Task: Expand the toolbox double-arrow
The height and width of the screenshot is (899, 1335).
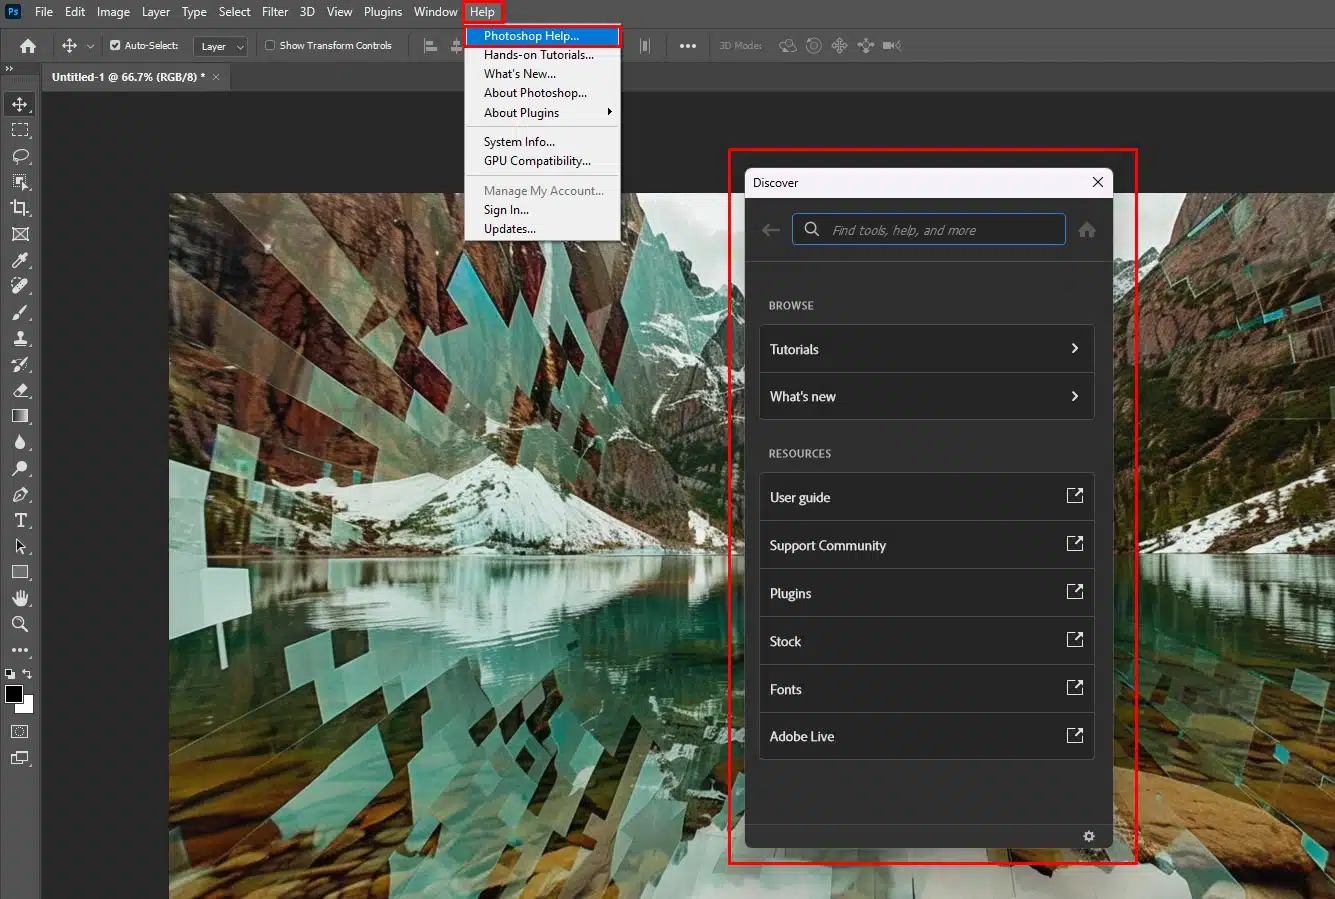Action: tap(9, 69)
